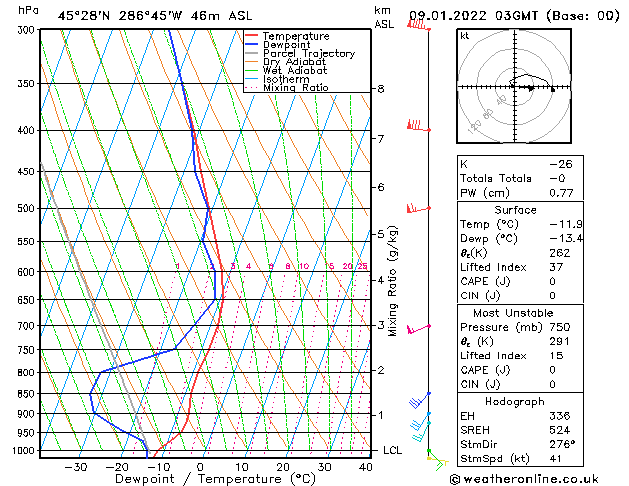Click the red wind barb at 400 hPa
629x486 pixels.
419,126
